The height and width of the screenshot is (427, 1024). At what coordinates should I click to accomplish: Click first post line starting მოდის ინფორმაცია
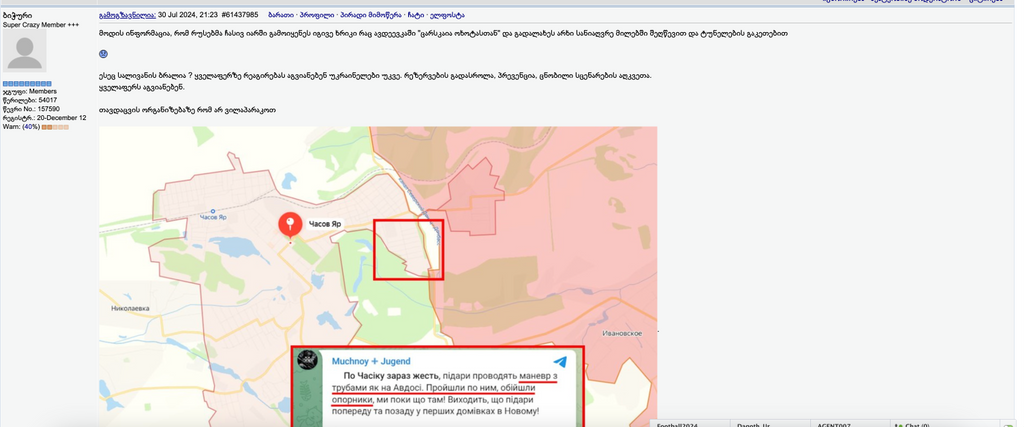(443, 33)
